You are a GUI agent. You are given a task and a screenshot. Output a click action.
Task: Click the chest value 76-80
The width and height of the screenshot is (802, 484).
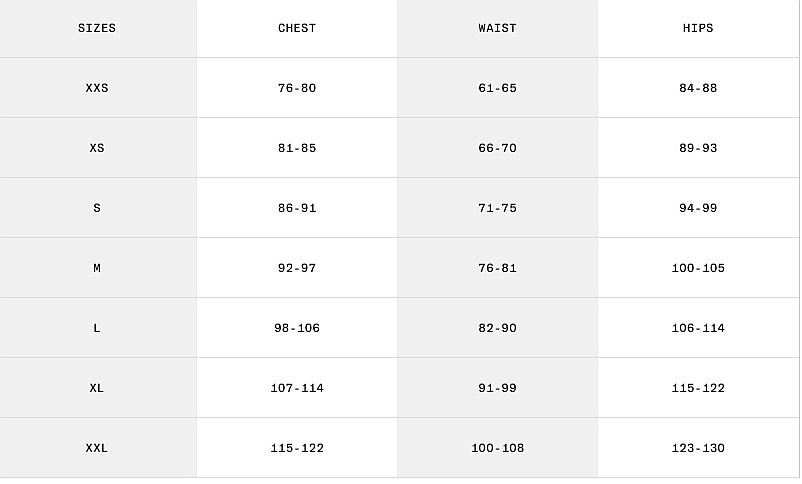(x=297, y=88)
